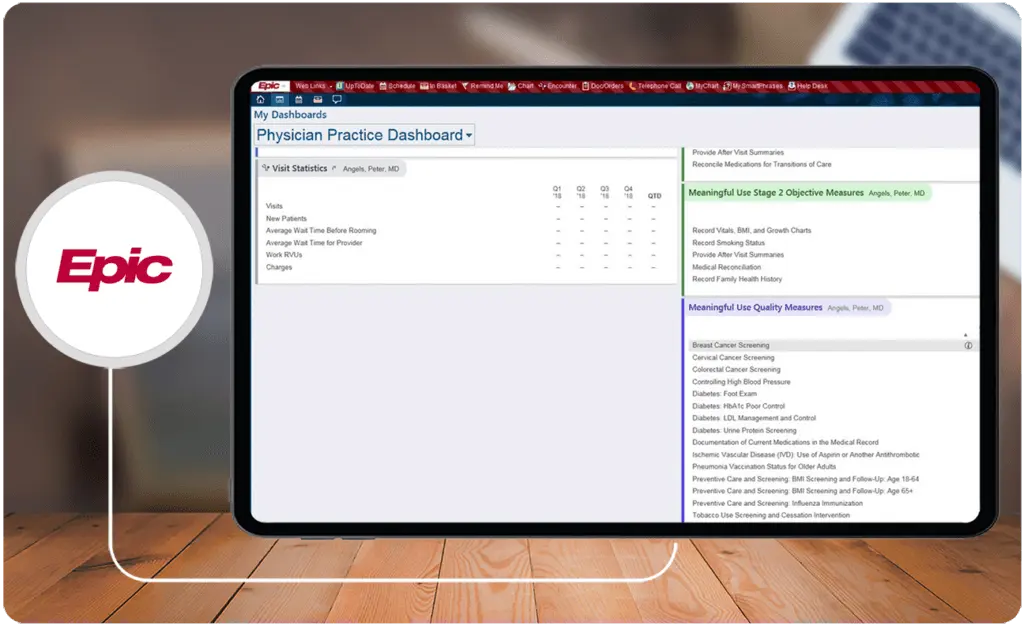Screen dimensions: 1024x626
Task: Select Diabetes: Foot Exam measure
Action: pos(724,394)
